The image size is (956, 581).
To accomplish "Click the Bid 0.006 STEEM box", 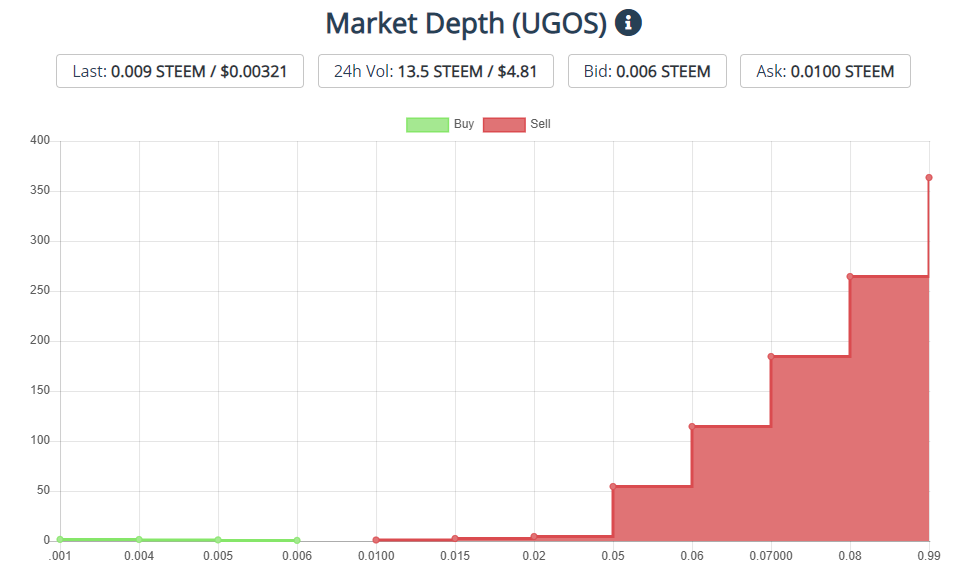I will pos(647,71).
